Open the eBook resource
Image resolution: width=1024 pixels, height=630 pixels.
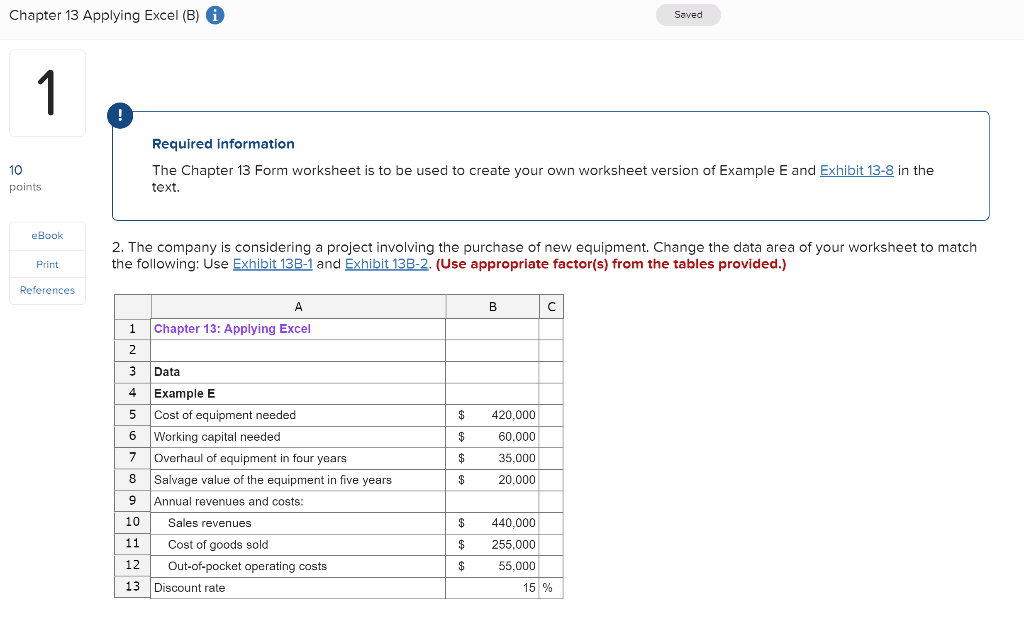(46, 235)
